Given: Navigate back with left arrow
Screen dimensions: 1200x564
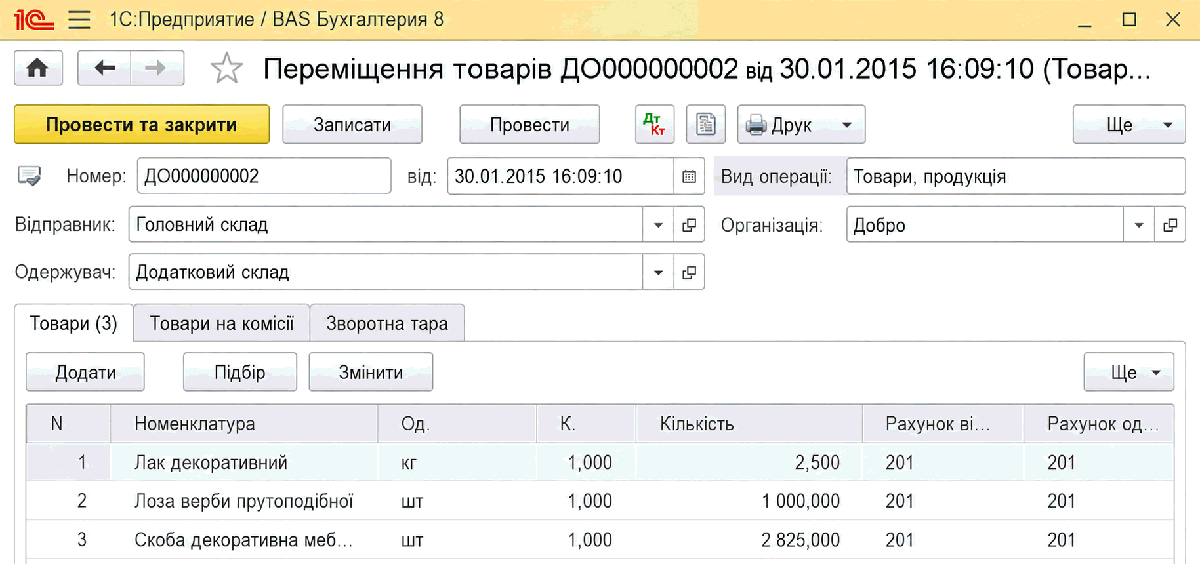Looking at the screenshot, I should click(104, 68).
